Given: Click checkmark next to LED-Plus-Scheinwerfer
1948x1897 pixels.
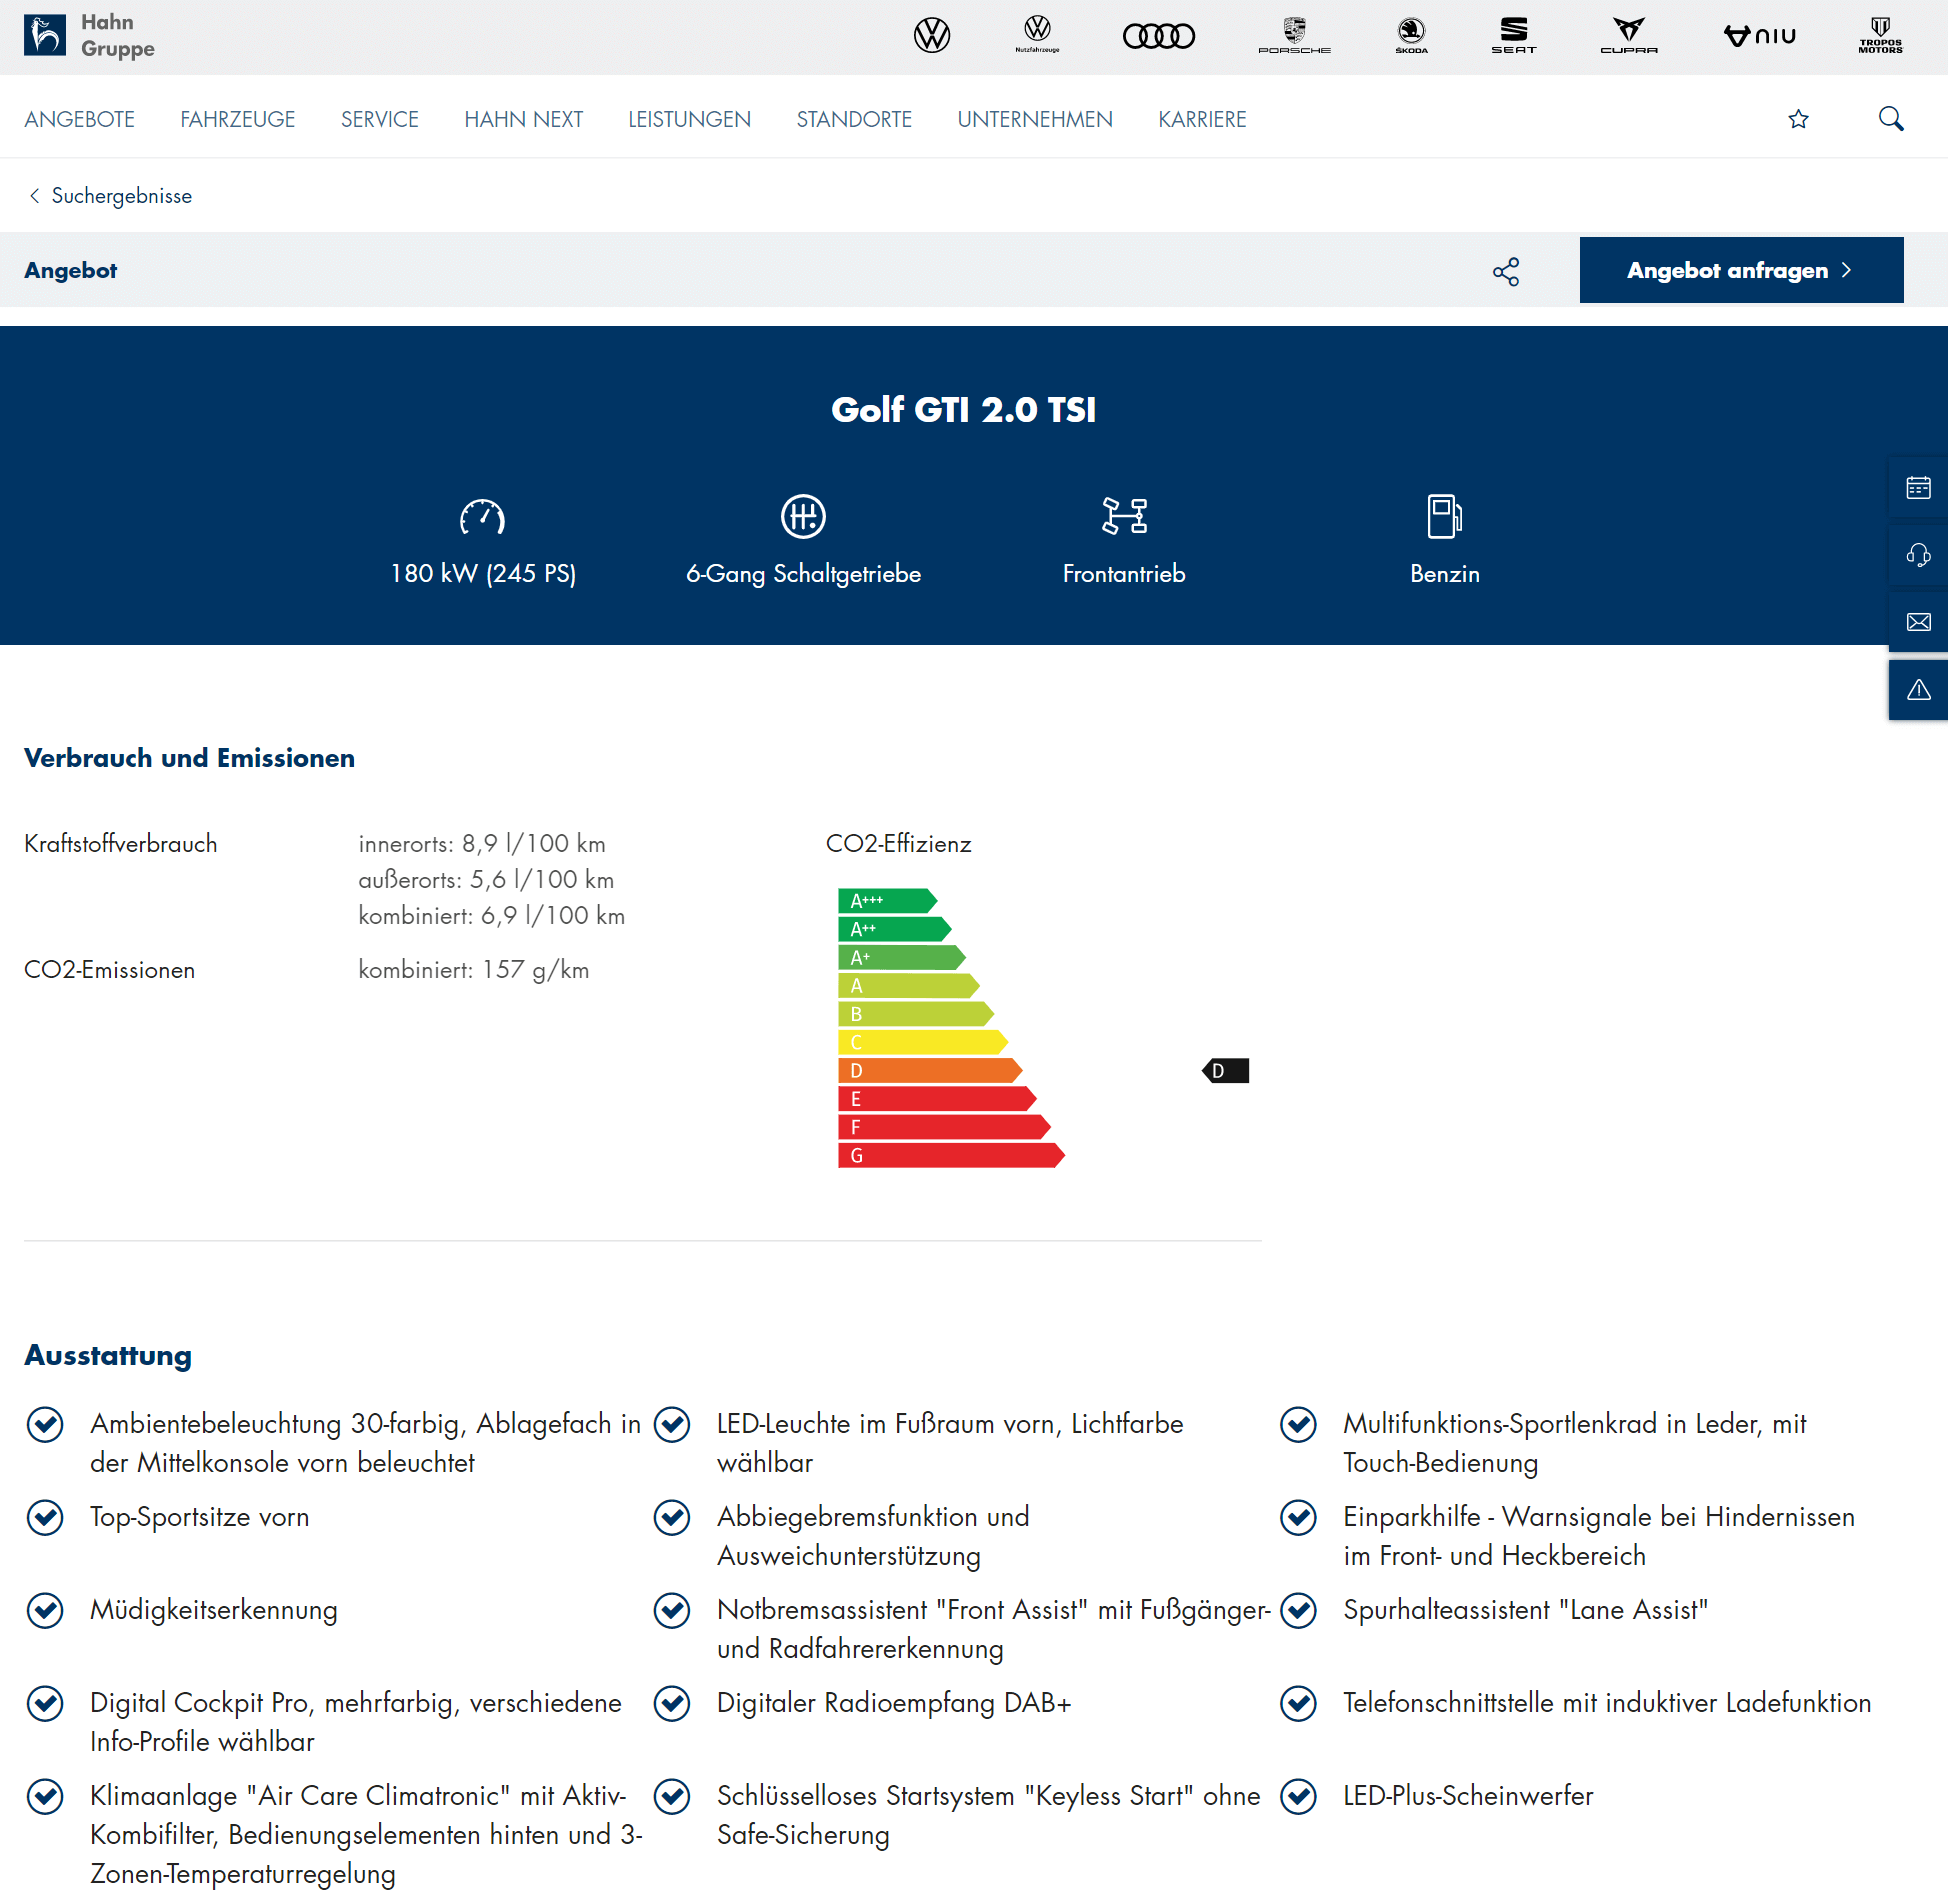Looking at the screenshot, I should point(1298,1797).
